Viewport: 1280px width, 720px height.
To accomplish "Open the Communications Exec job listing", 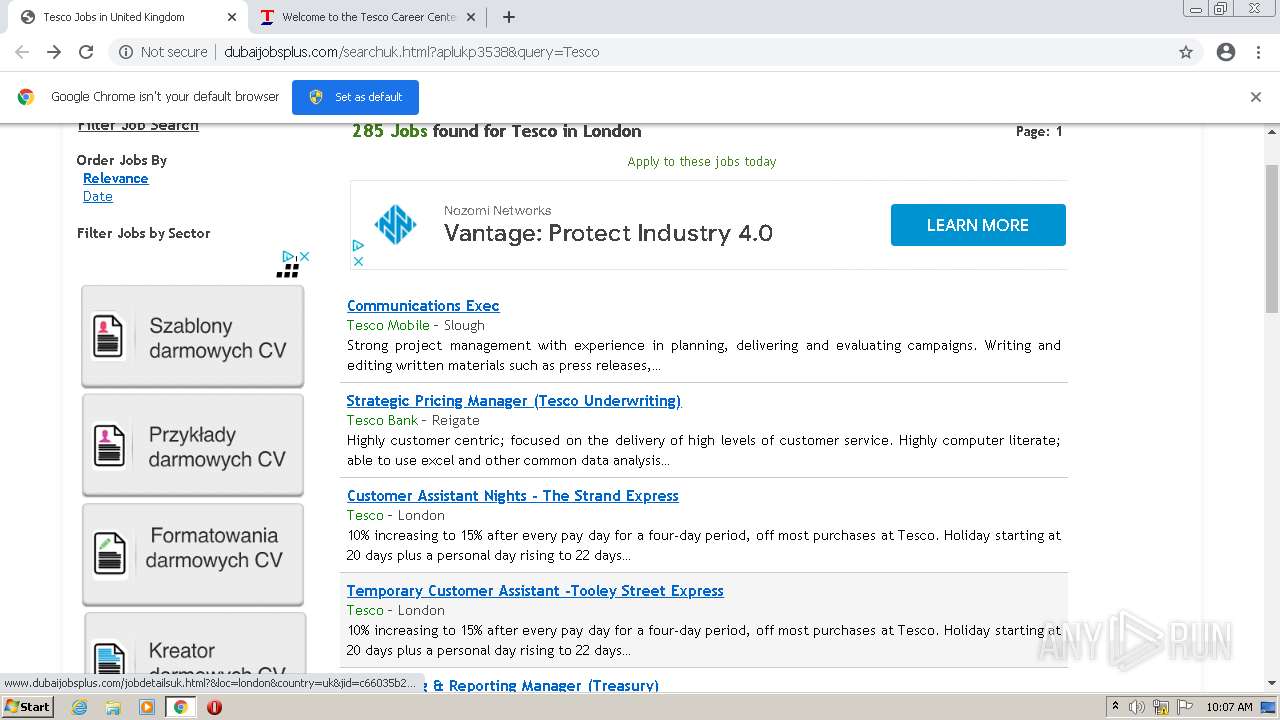I will 423,306.
